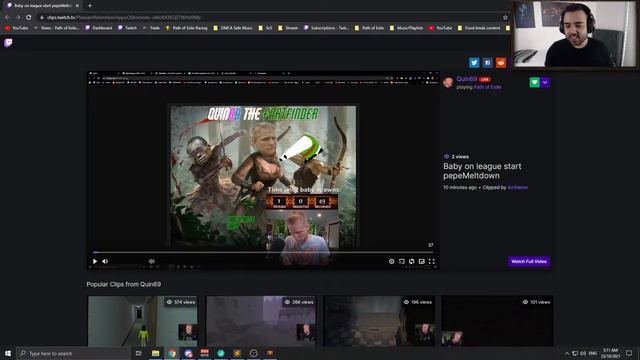640x360 pixels.
Task: Open 'News - Path of Exile' bookmark
Action: 56,28
